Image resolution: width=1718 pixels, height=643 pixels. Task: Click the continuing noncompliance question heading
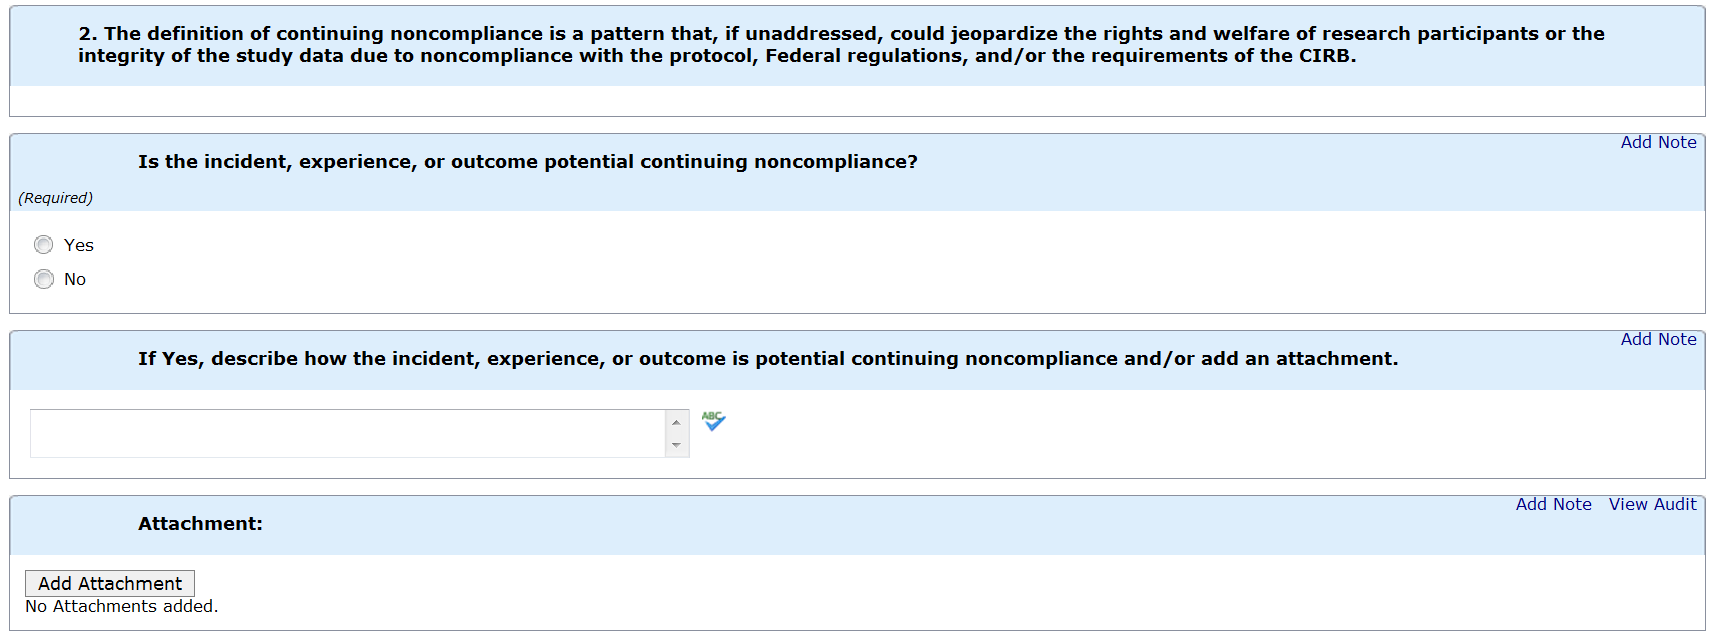(527, 161)
